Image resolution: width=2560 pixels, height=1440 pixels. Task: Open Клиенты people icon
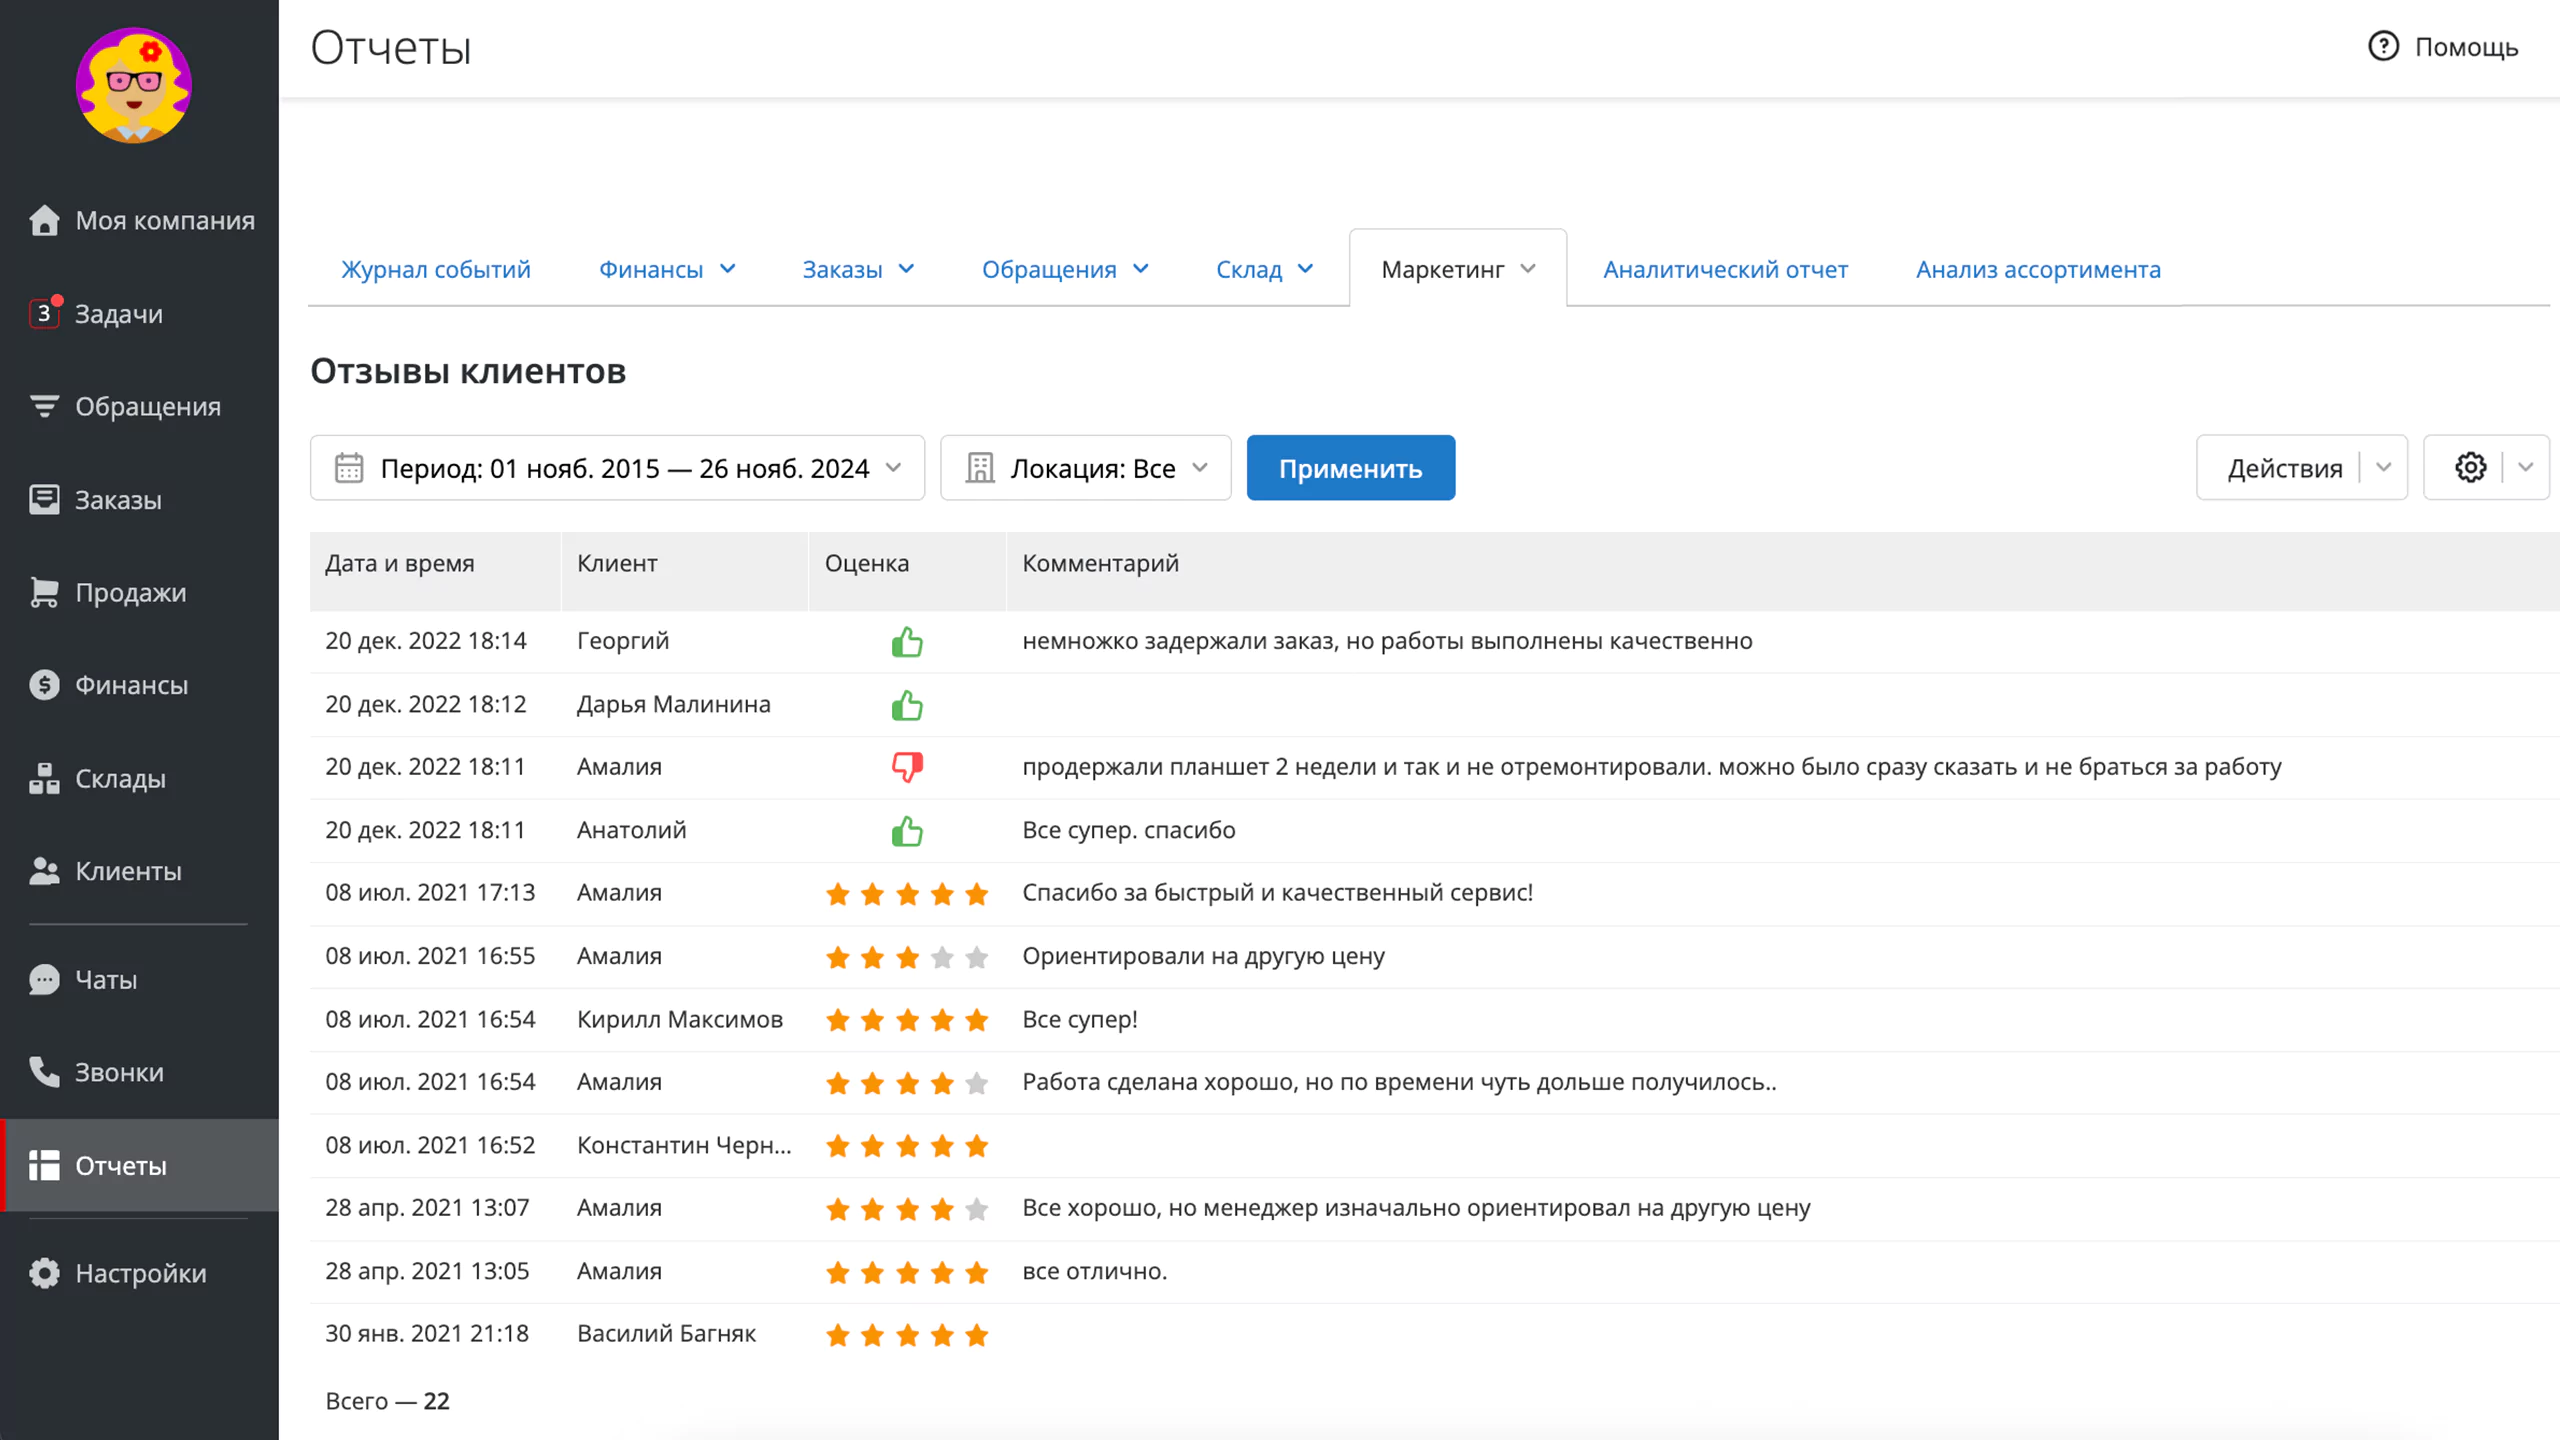point(44,871)
